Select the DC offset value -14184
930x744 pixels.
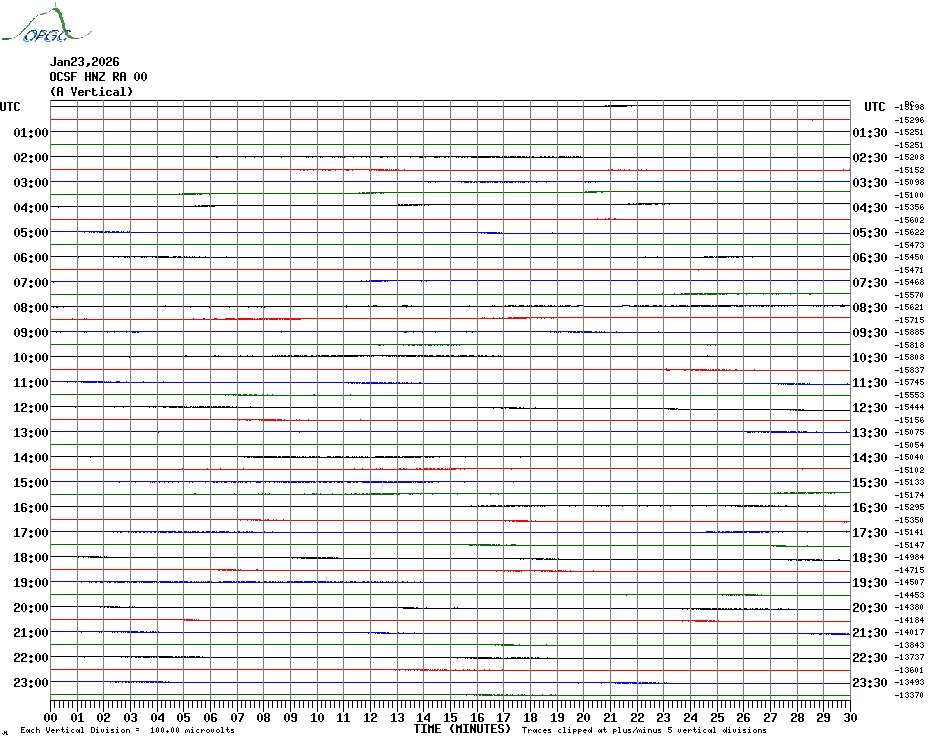coord(909,620)
